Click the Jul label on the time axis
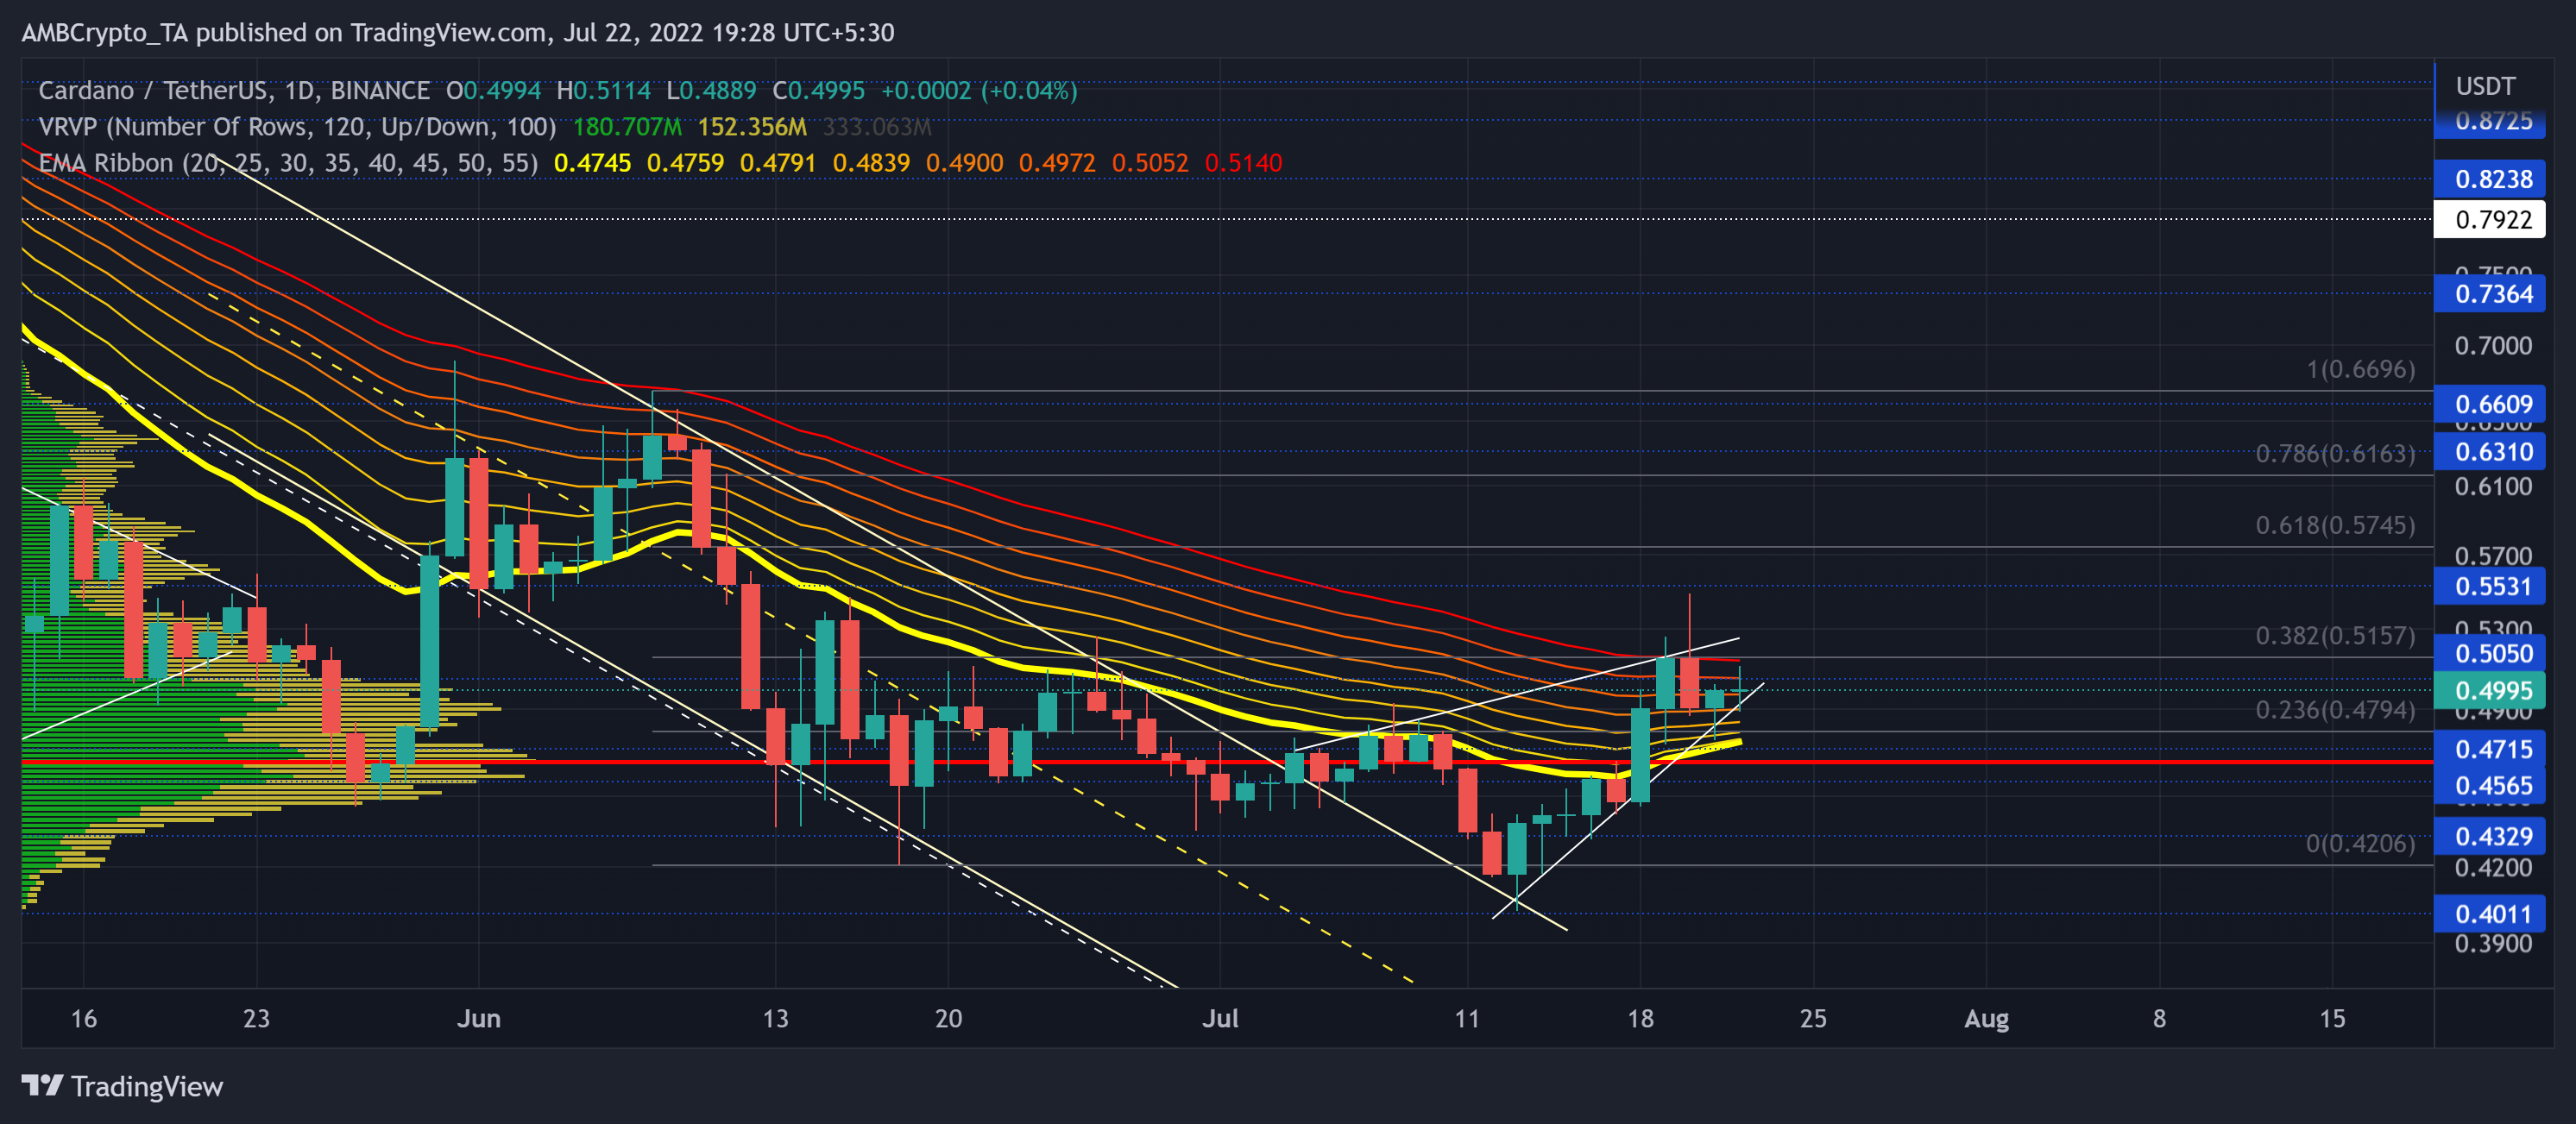 pos(1222,1019)
